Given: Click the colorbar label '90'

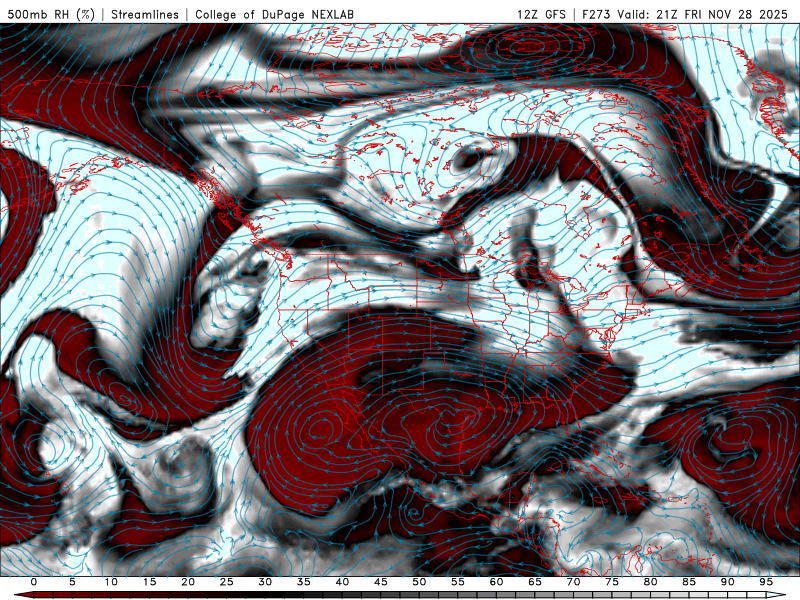Looking at the screenshot, I should click(x=727, y=582).
